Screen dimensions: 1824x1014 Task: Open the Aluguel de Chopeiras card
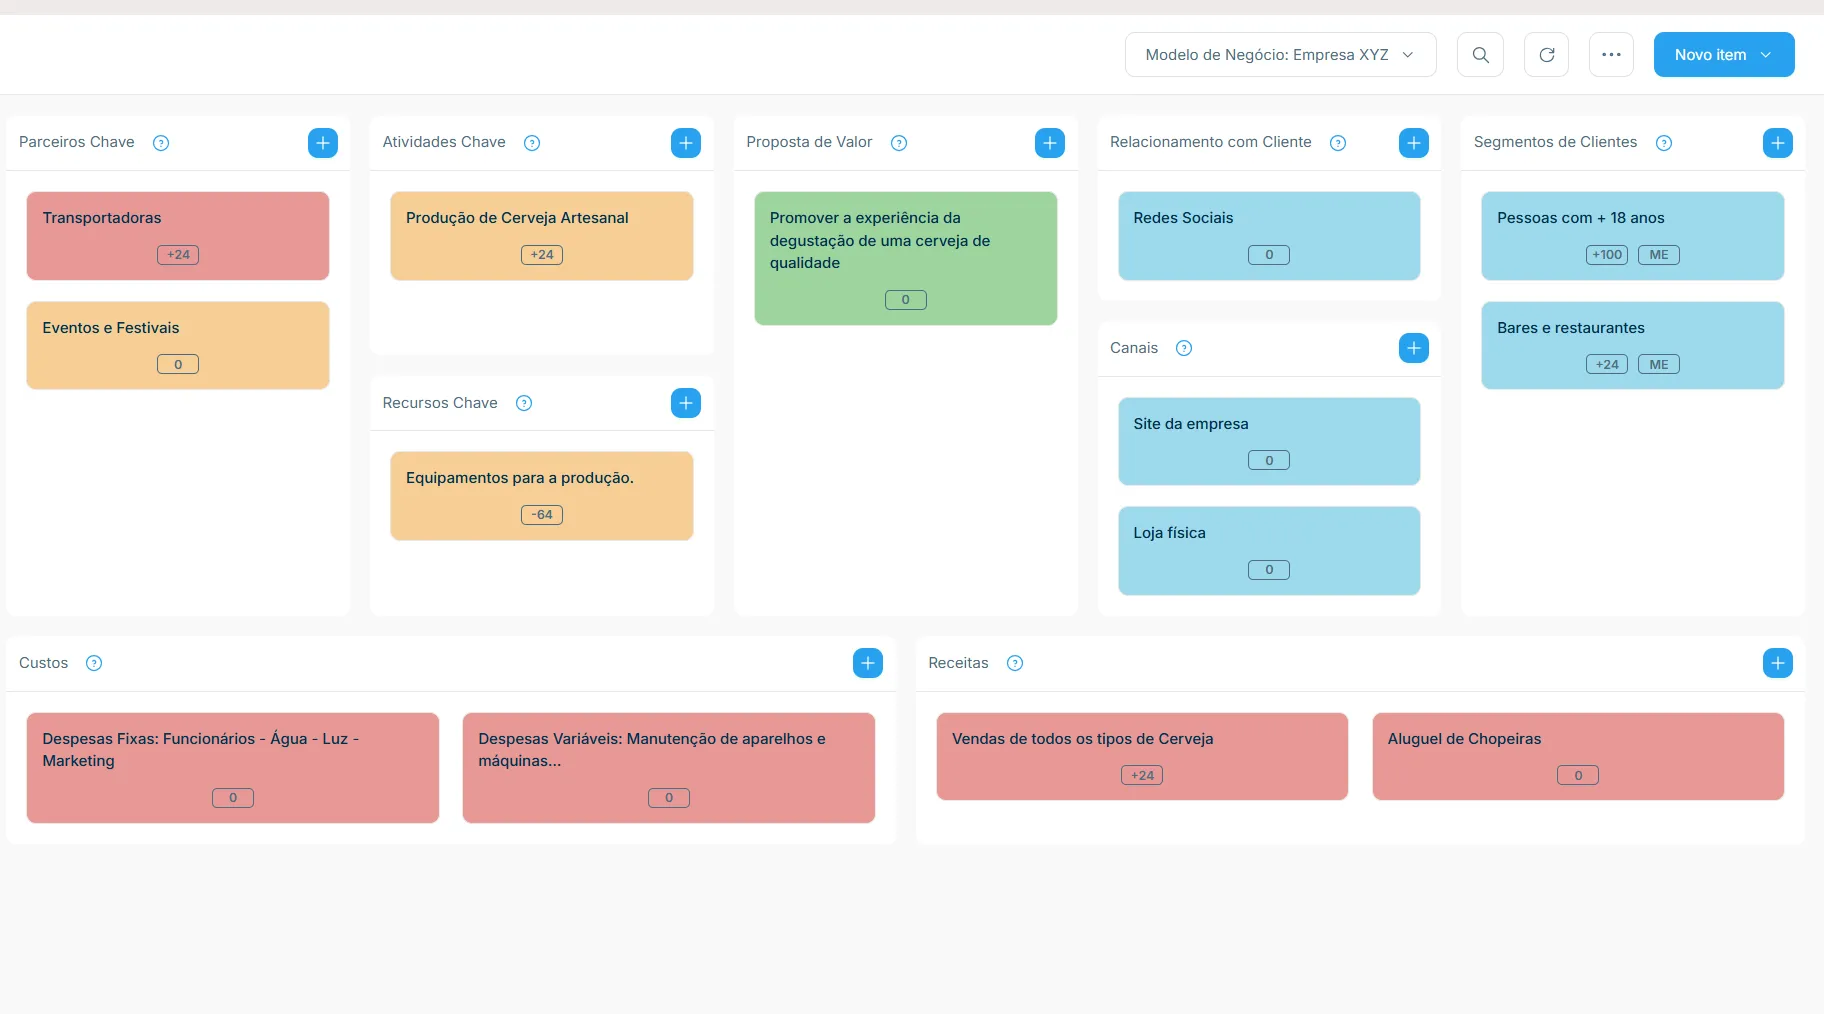click(x=1578, y=756)
